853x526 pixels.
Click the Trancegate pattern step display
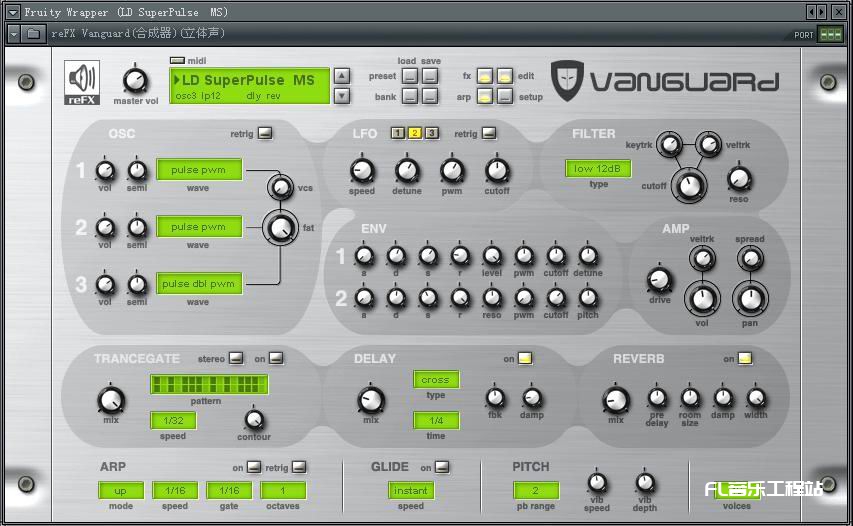(209, 384)
